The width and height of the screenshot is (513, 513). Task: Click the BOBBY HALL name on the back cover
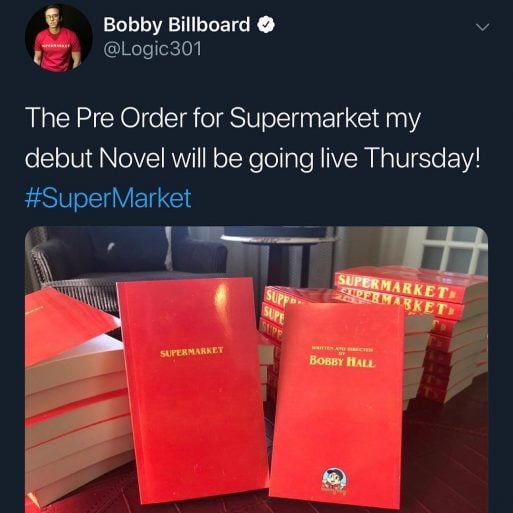342,361
